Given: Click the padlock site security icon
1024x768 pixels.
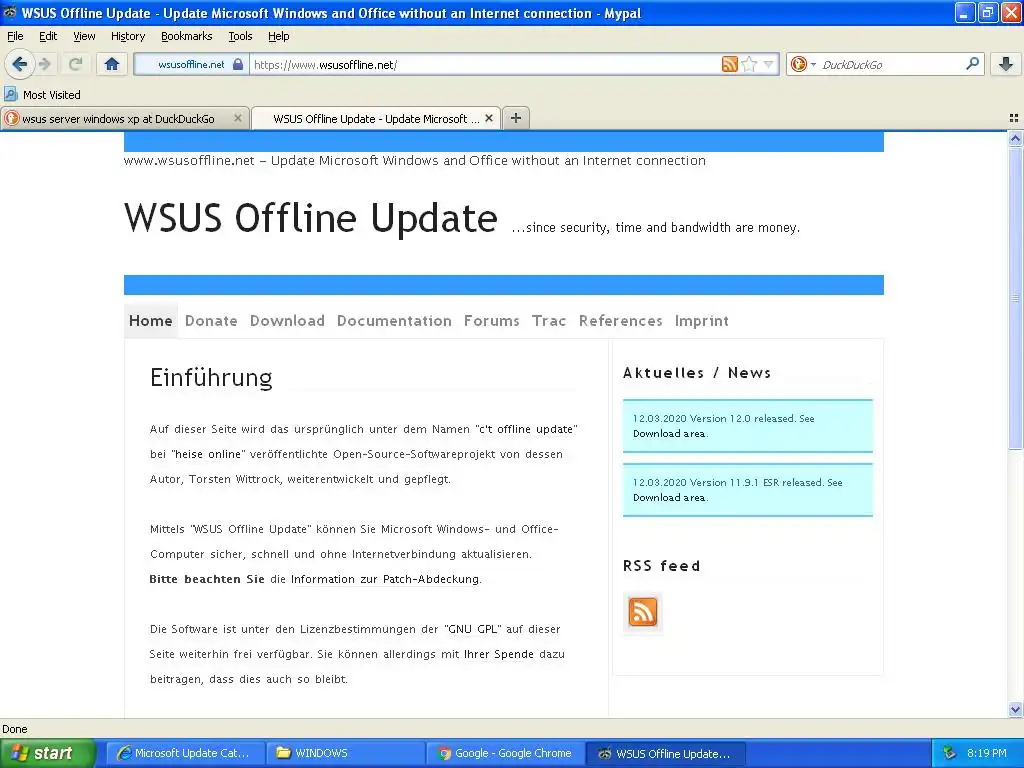Looking at the screenshot, I should click(x=238, y=64).
